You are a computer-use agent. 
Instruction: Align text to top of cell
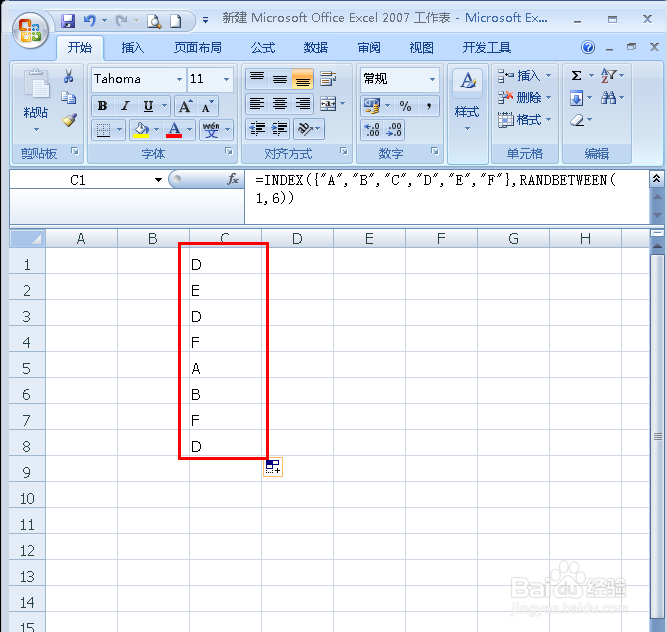pos(257,79)
